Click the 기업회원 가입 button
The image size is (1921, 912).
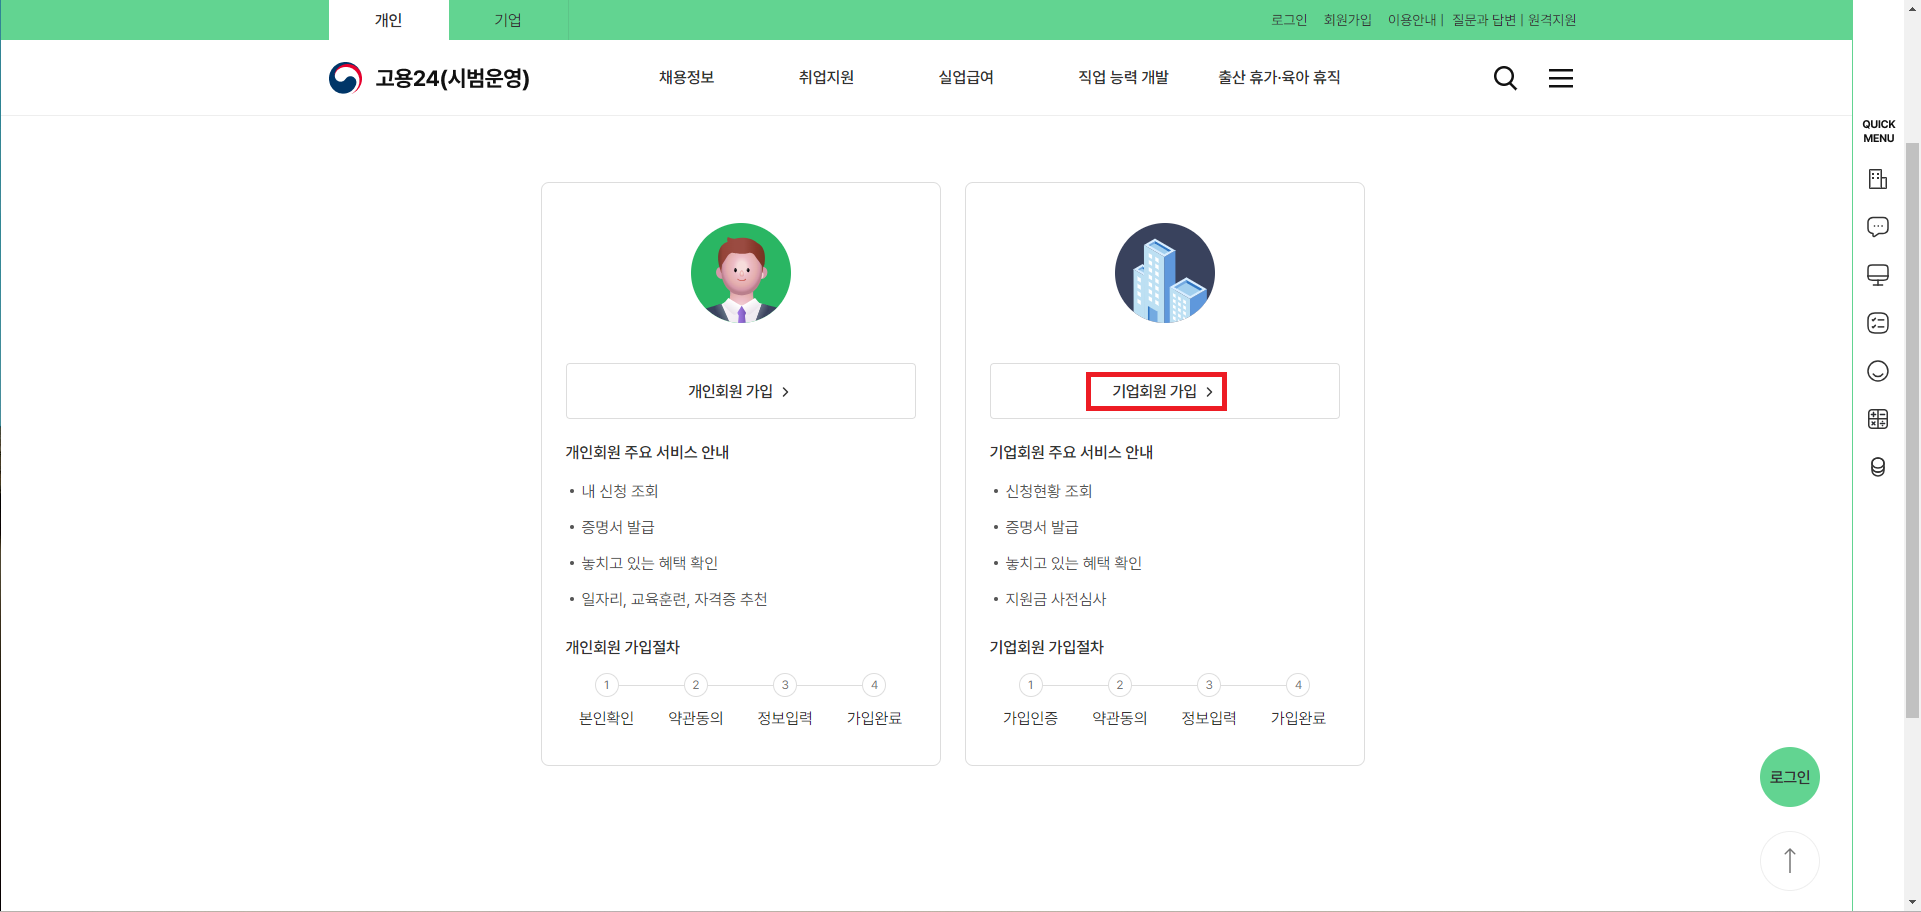pyautogui.click(x=1156, y=391)
